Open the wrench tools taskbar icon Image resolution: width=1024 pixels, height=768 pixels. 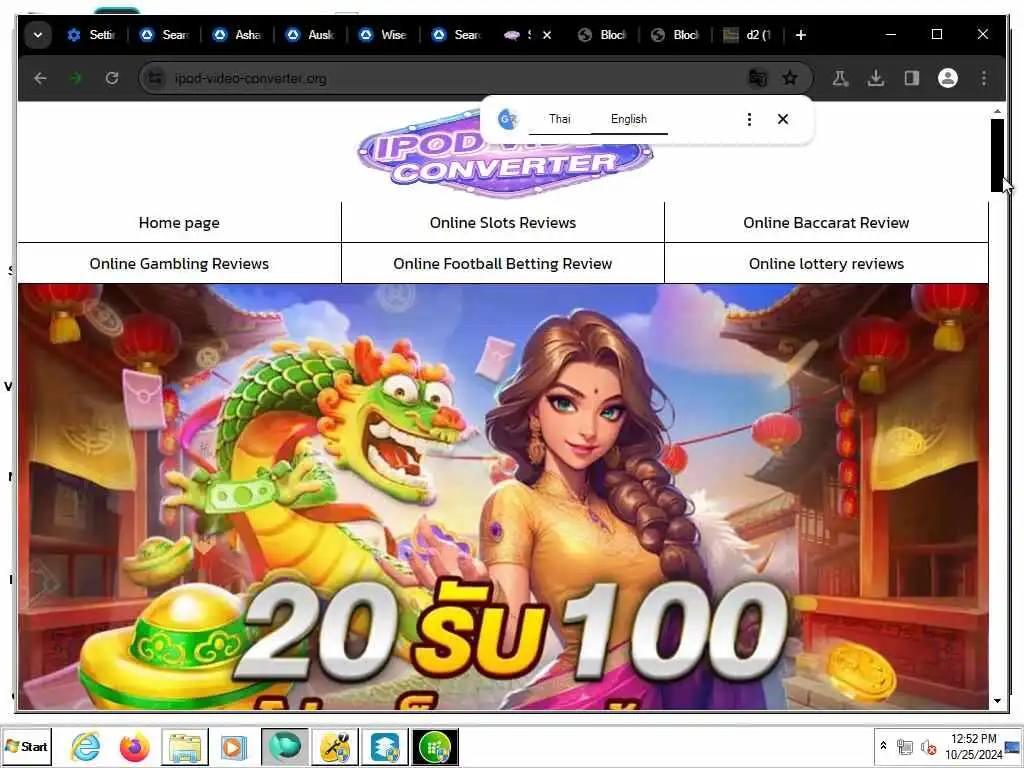(x=335, y=746)
